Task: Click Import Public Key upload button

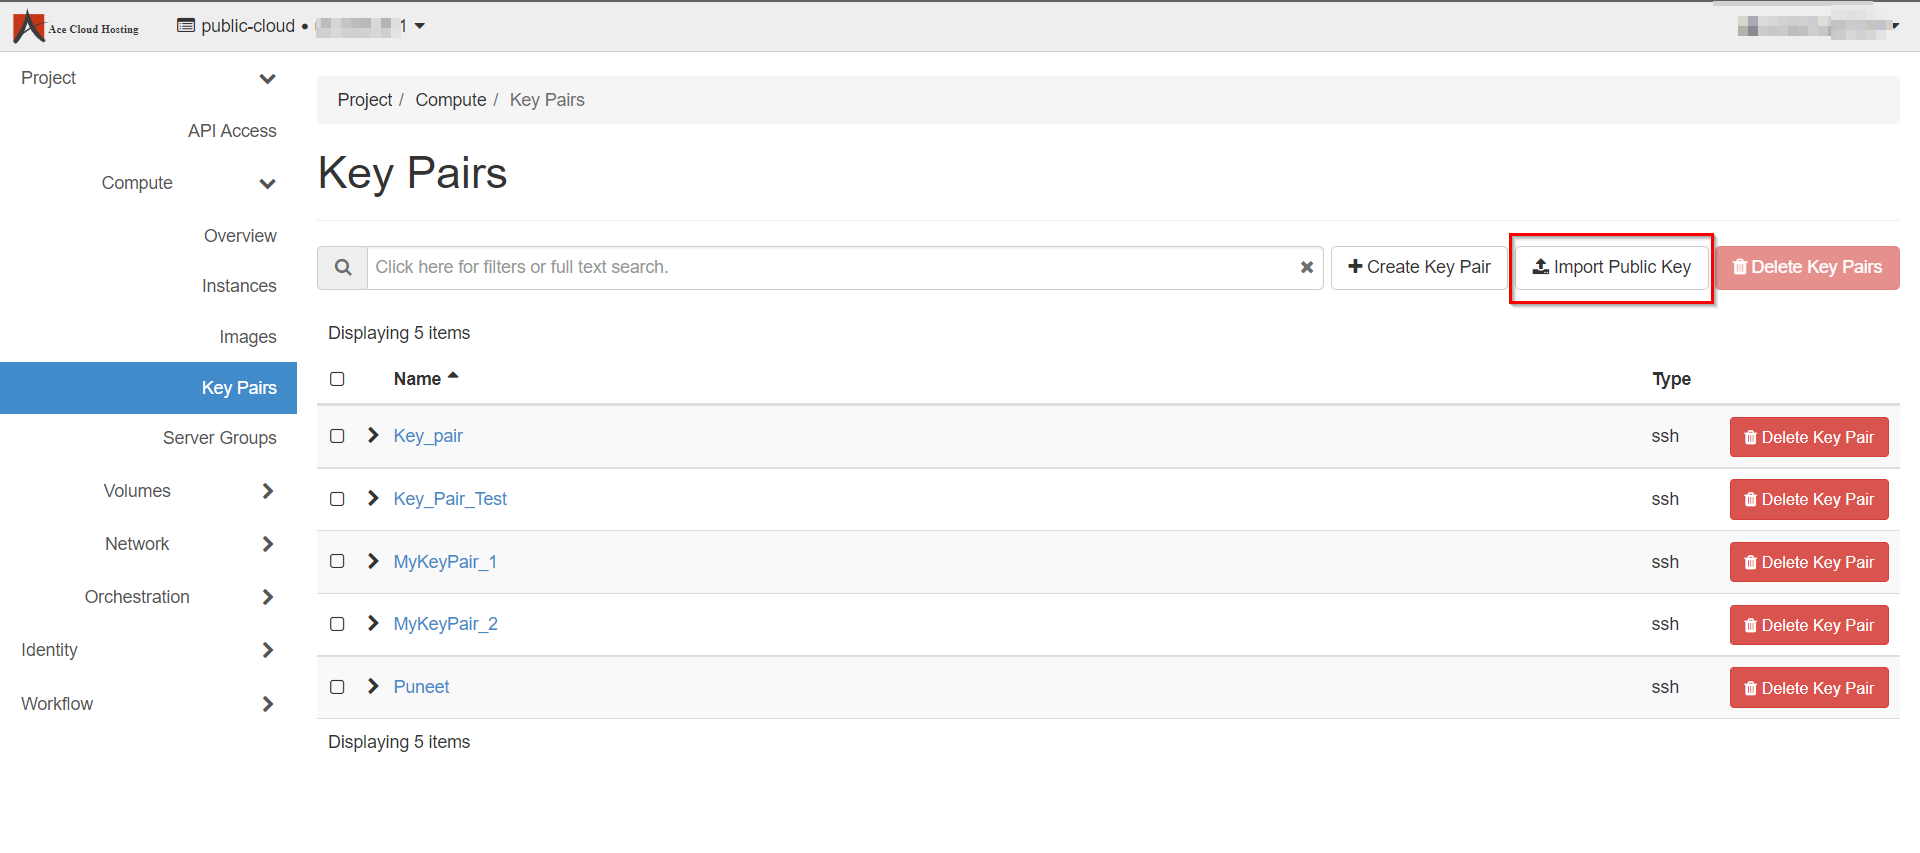Action: pyautogui.click(x=1611, y=268)
